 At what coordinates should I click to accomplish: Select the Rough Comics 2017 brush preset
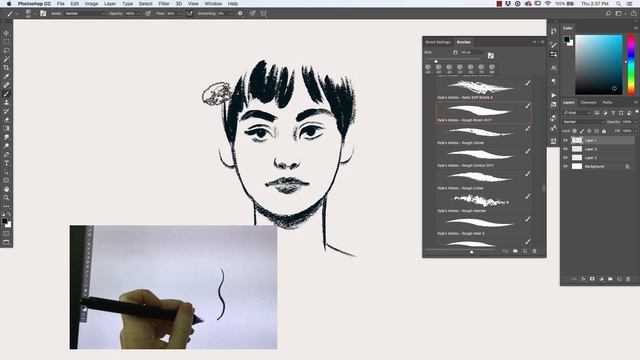point(484,158)
